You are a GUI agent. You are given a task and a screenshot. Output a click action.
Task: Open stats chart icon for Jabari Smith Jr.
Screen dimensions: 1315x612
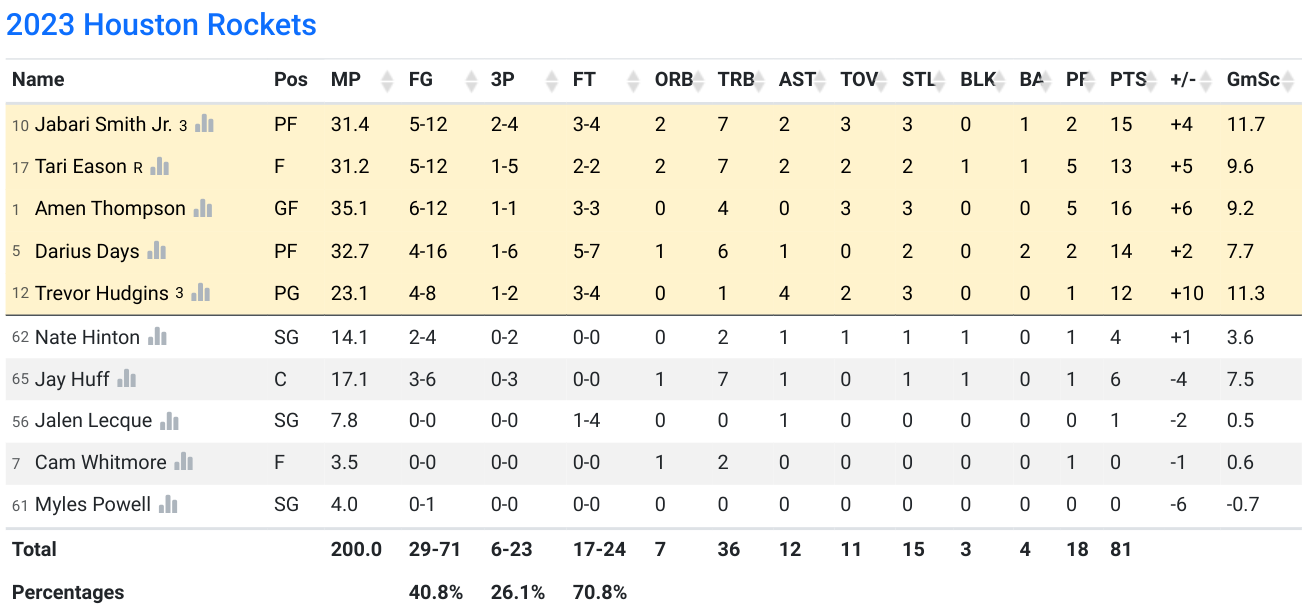coord(205,124)
